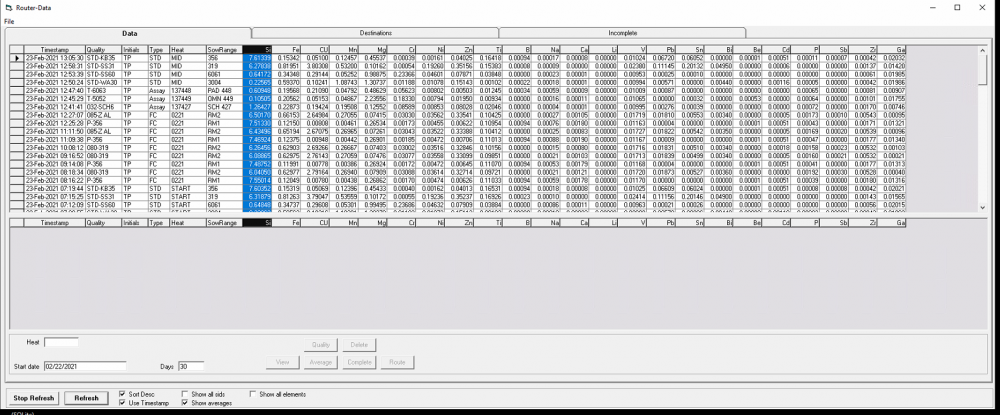This screenshot has width=1000, height=415.
Task: Click the Ga value 0.02032
Action: [892, 57]
